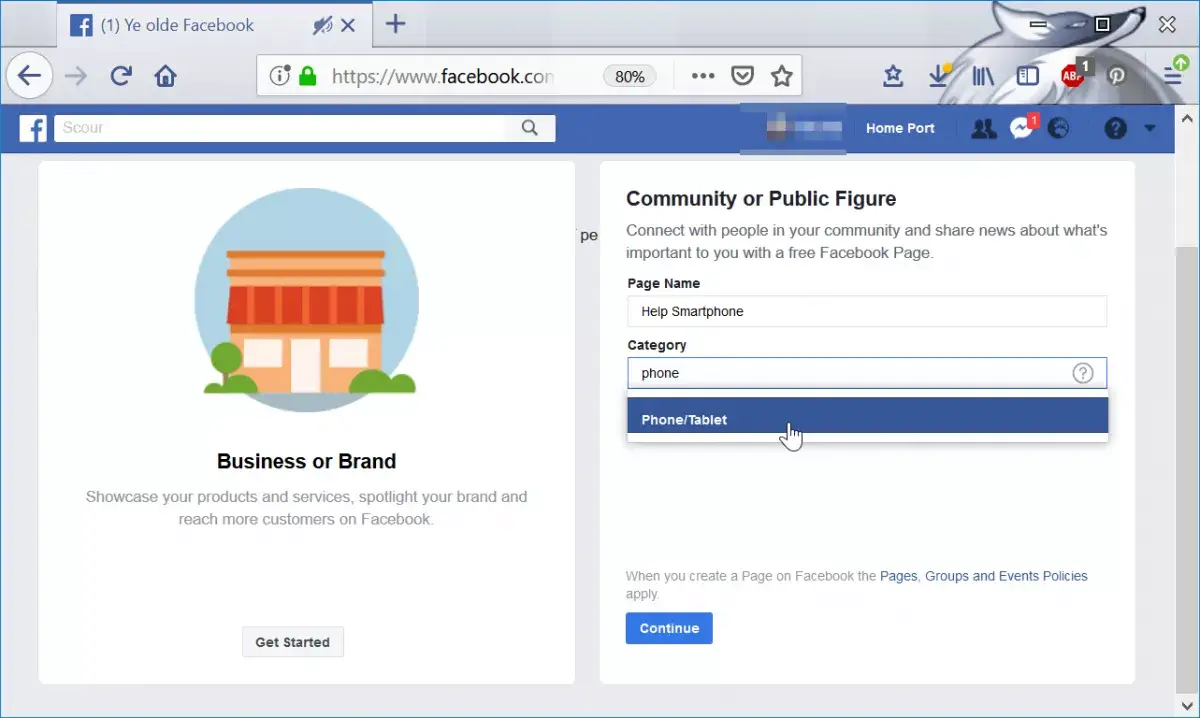Open the Firefox hamburger menu
Screen dimensions: 1200x718
click(x=1173, y=74)
